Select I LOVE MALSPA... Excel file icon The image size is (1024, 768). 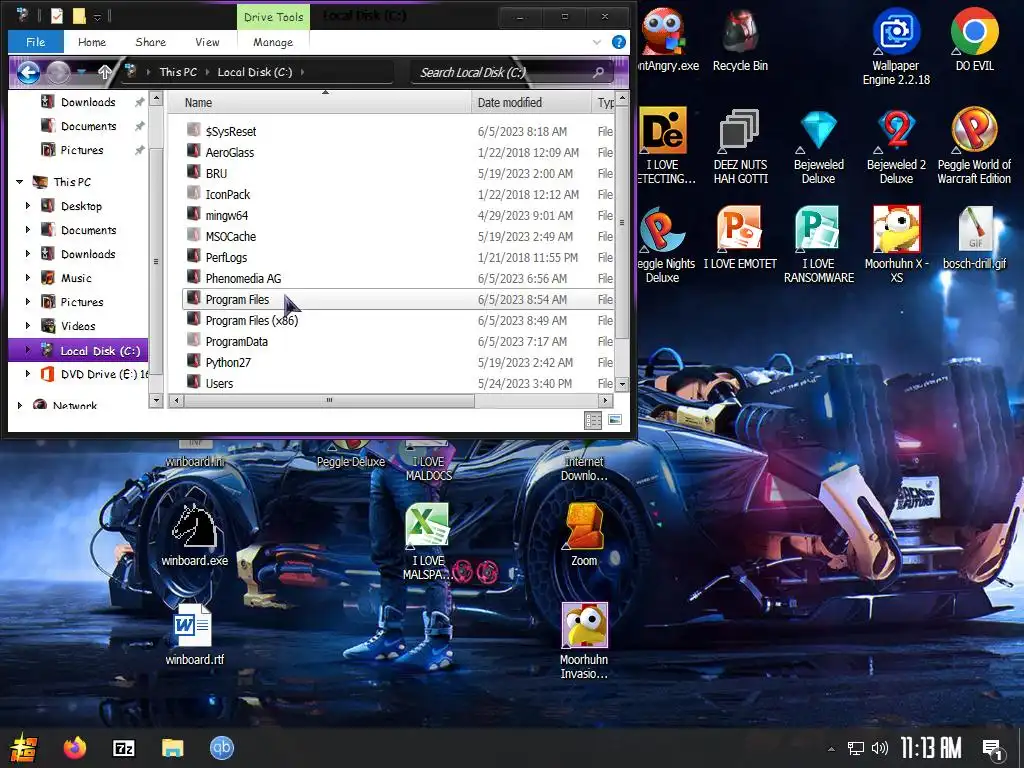click(x=427, y=541)
